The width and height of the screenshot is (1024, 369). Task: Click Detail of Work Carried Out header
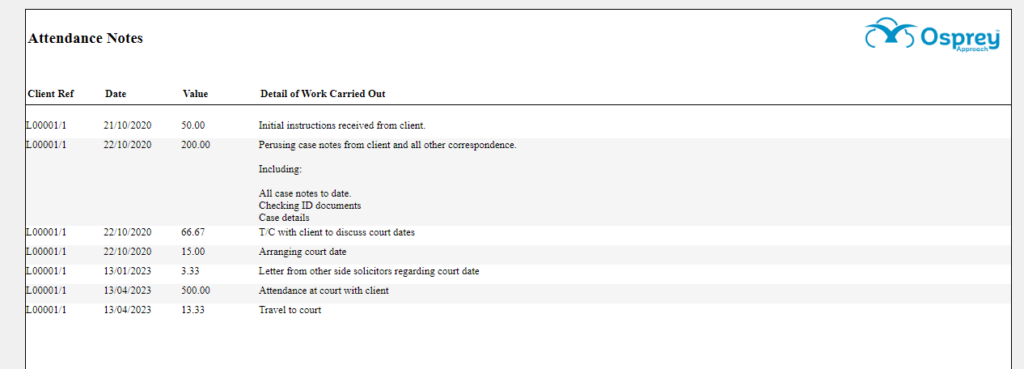(x=323, y=94)
